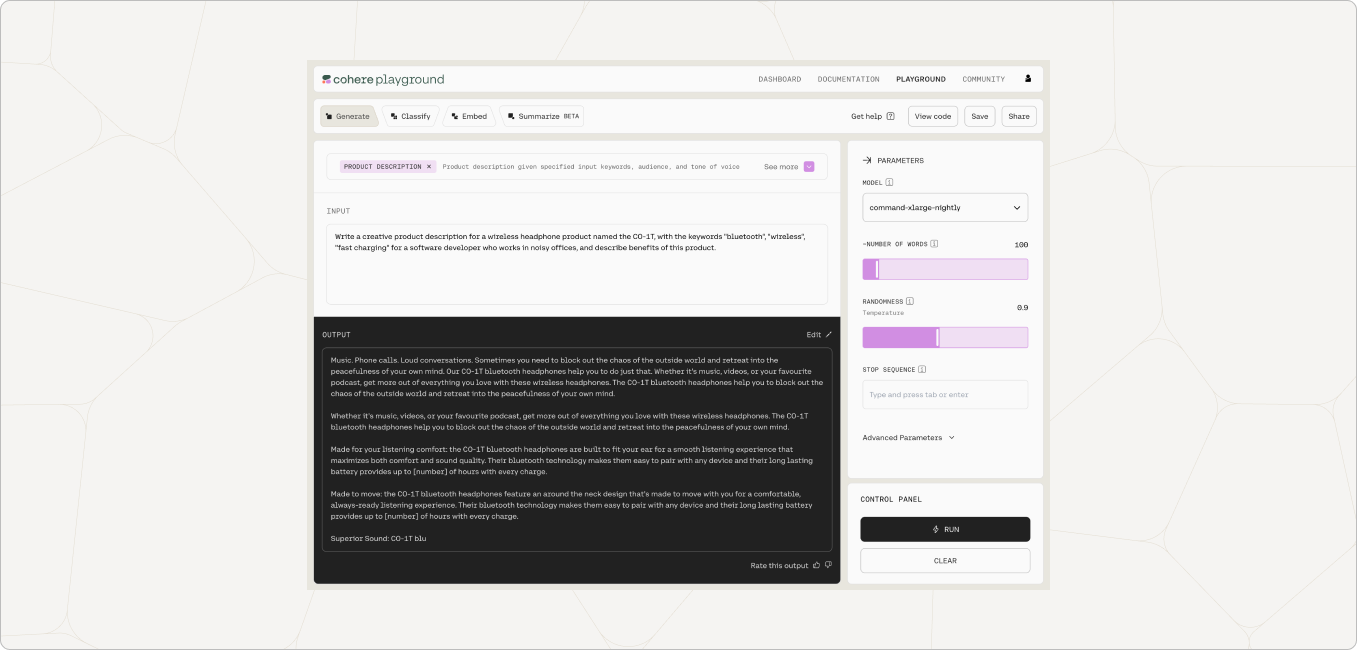Click the Randomness value 0.9
The height and width of the screenshot is (650, 1357).
[x=1022, y=307]
